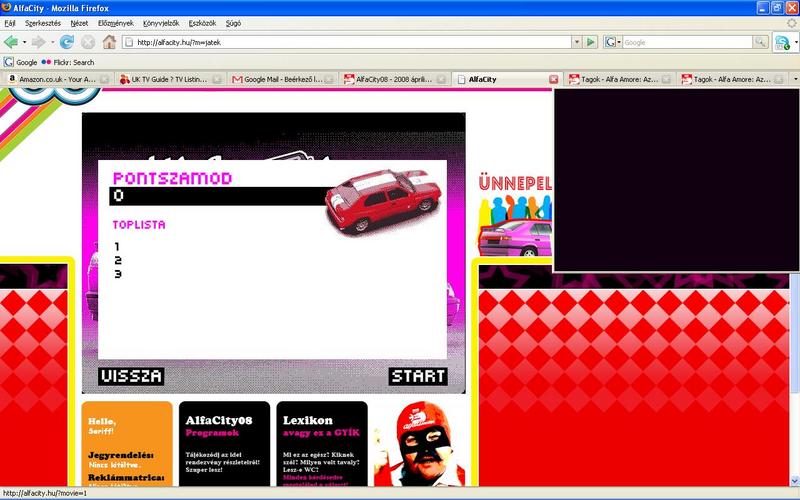This screenshot has height=500, width=800.
Task: Close the active AlfaCity tab
Action: point(554,79)
